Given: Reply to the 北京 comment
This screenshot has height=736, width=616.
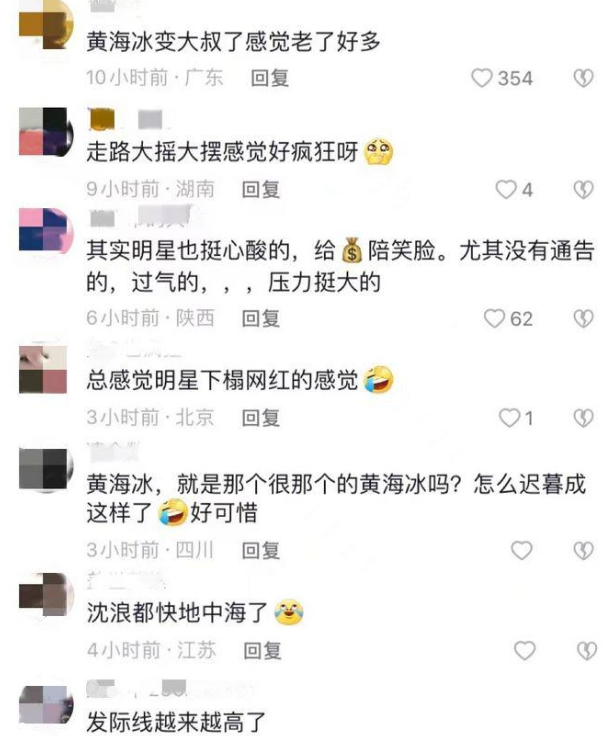Looking at the screenshot, I should (261, 418).
